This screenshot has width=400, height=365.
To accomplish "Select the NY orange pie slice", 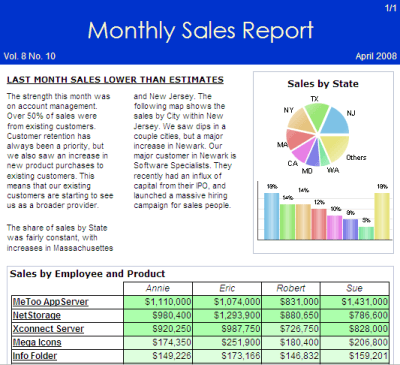I will [302, 121].
